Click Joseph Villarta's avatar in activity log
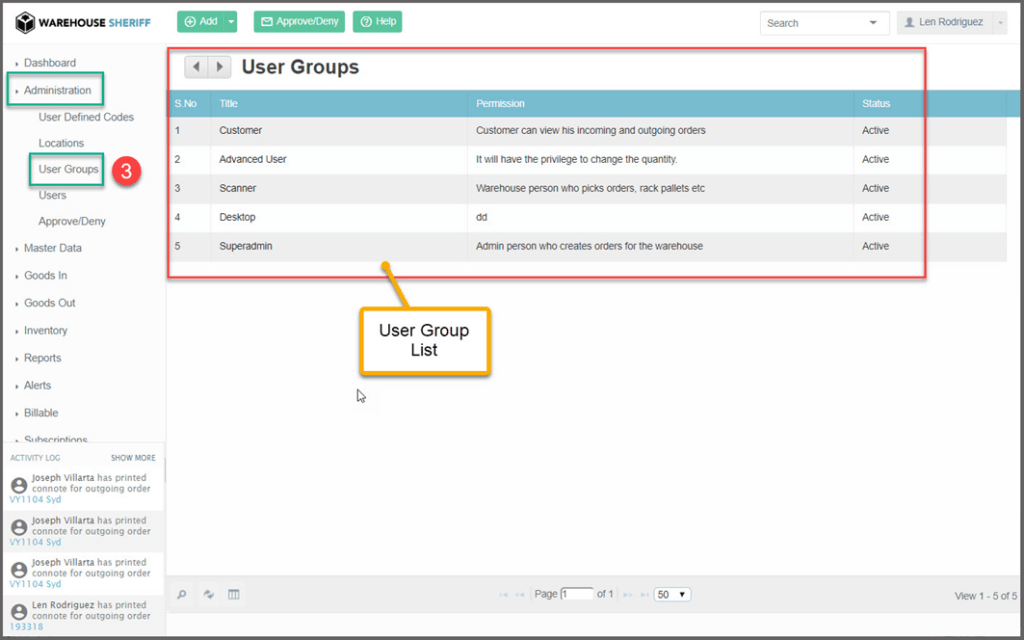The width and height of the screenshot is (1024, 640). (18, 485)
